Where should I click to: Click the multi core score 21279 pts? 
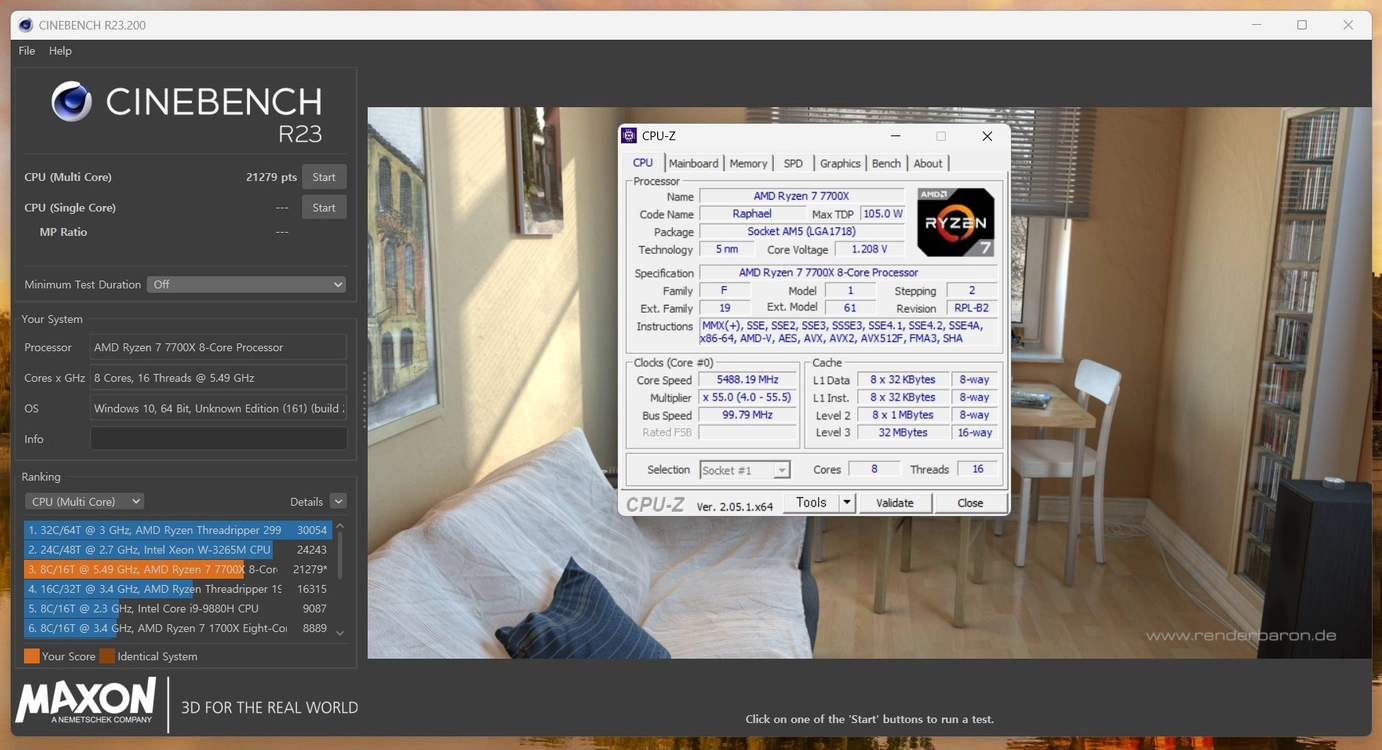pyautogui.click(x=271, y=177)
